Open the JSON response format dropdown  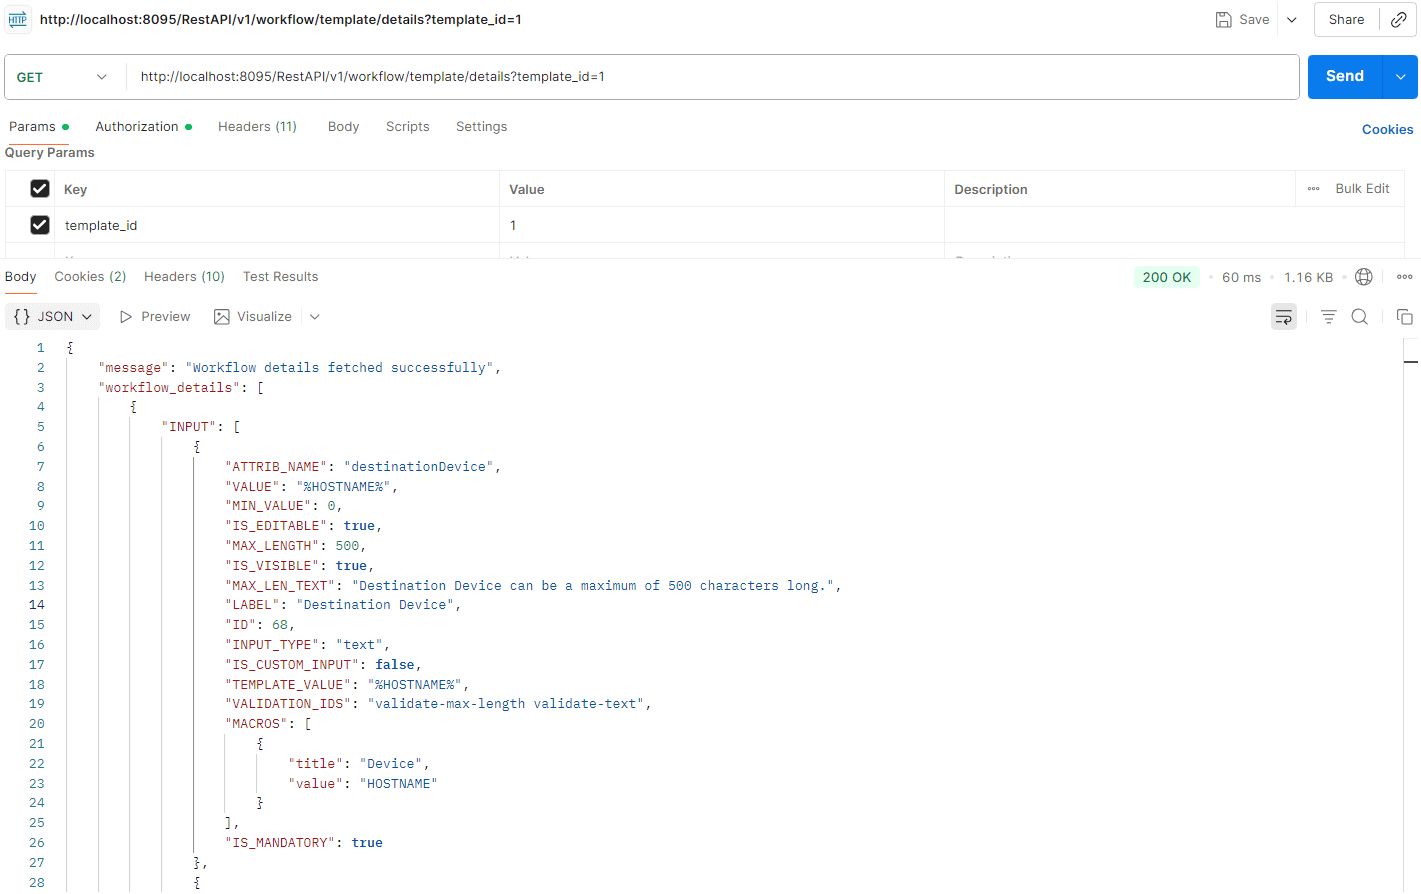tap(52, 316)
